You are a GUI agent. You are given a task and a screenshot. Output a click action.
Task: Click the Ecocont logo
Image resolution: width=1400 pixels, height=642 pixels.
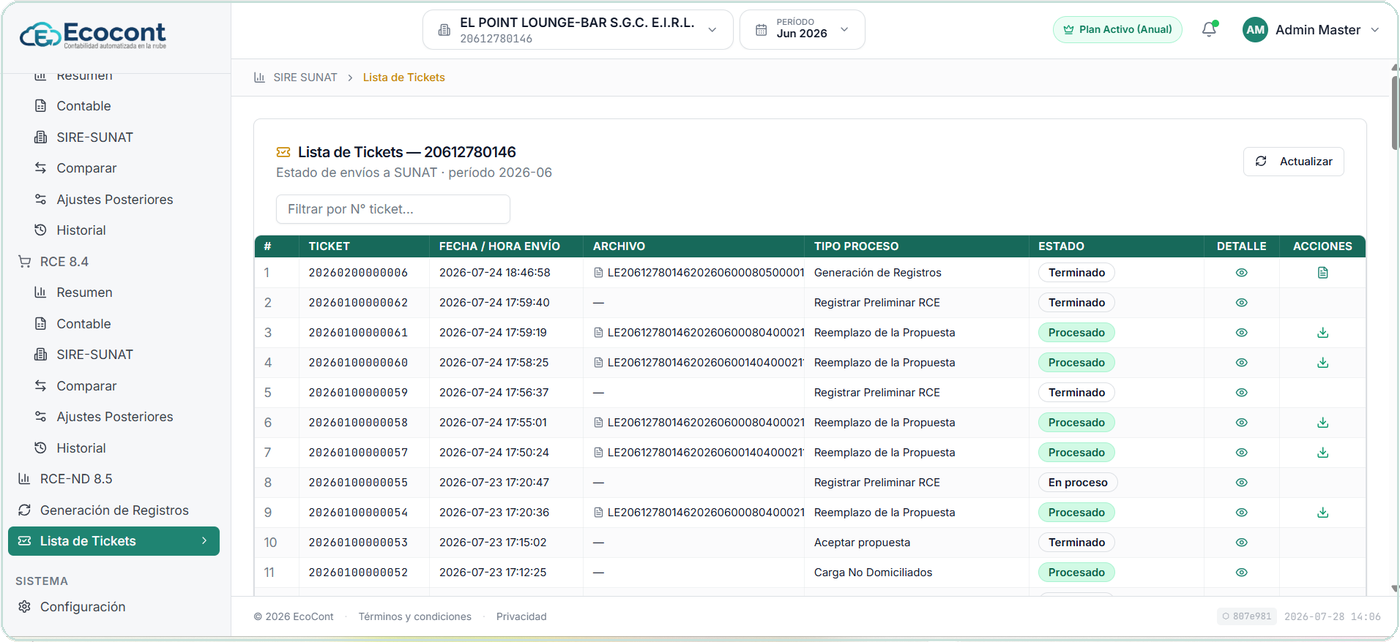[x=93, y=35]
